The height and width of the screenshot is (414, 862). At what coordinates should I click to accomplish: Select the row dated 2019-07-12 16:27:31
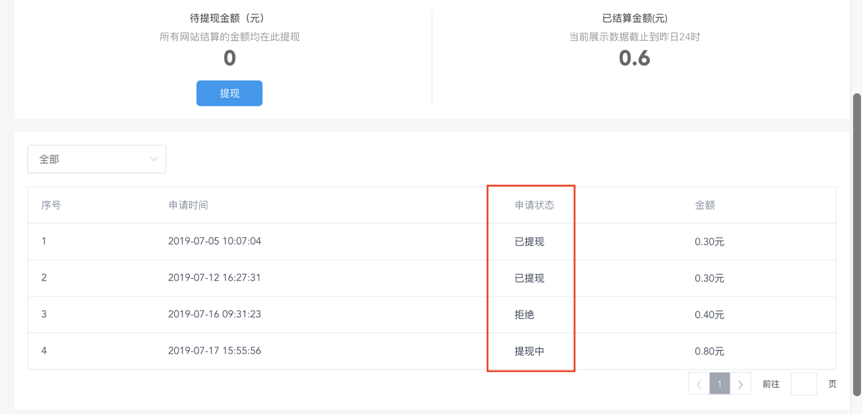[x=214, y=278]
